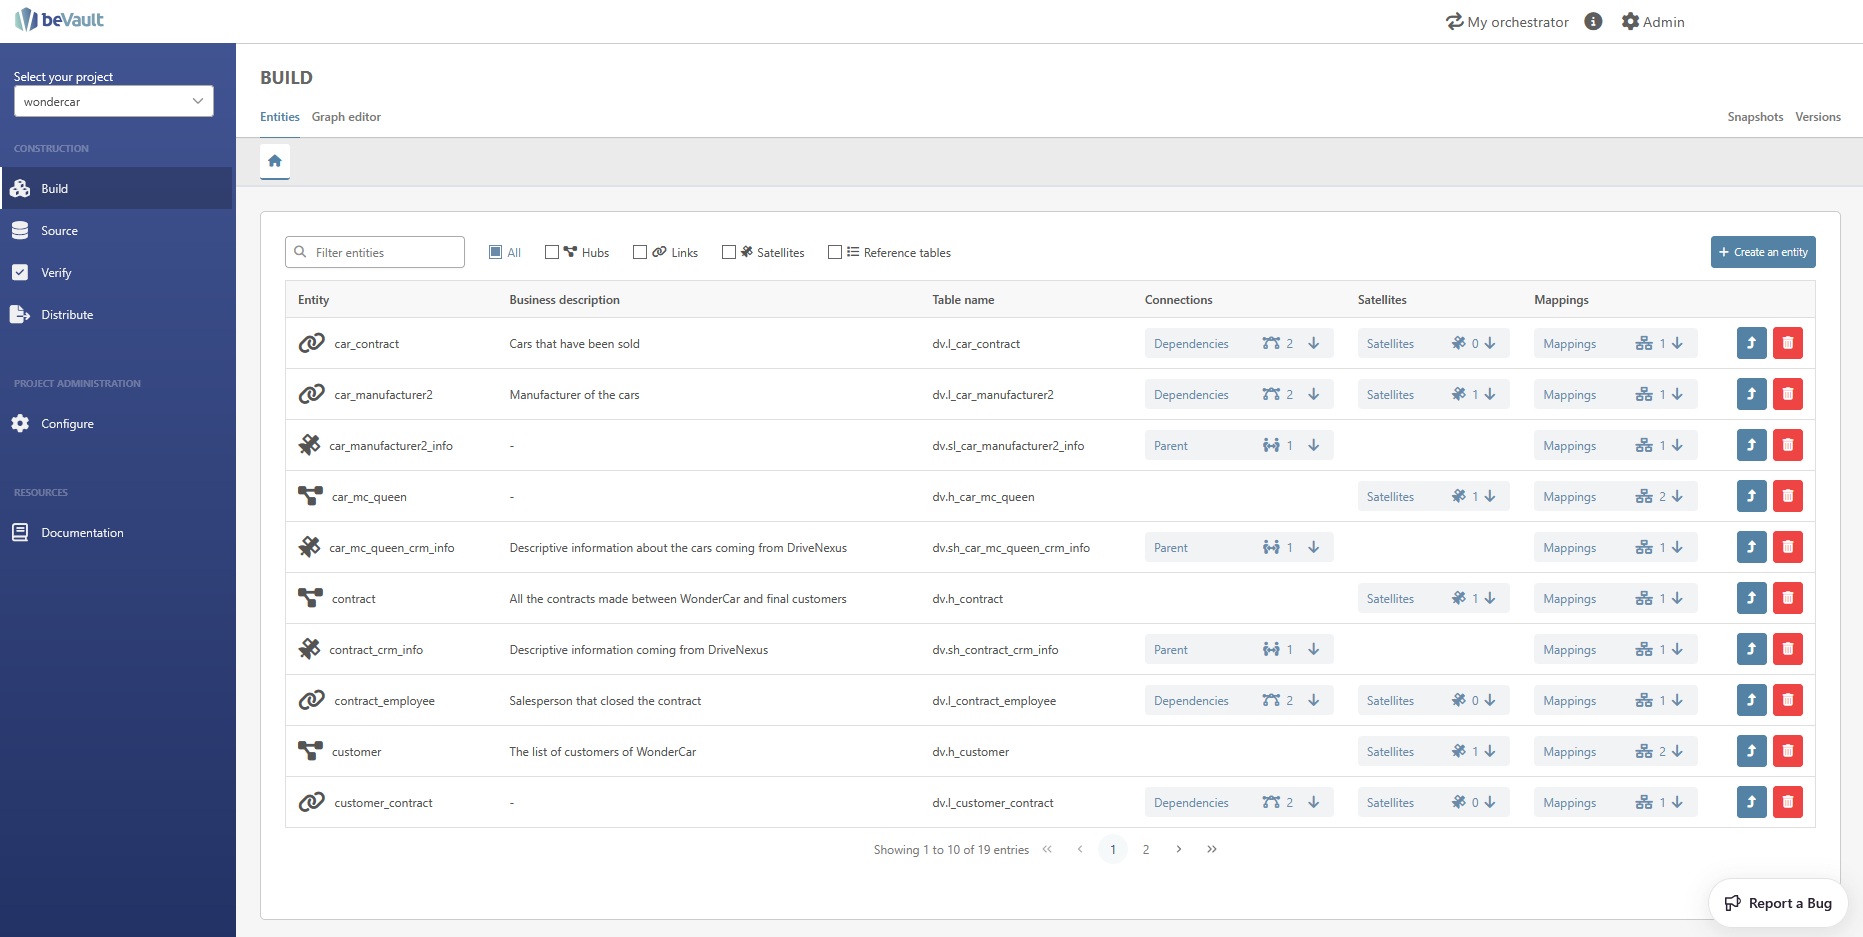Open the info icon next to My orchestrator

[x=1593, y=22]
